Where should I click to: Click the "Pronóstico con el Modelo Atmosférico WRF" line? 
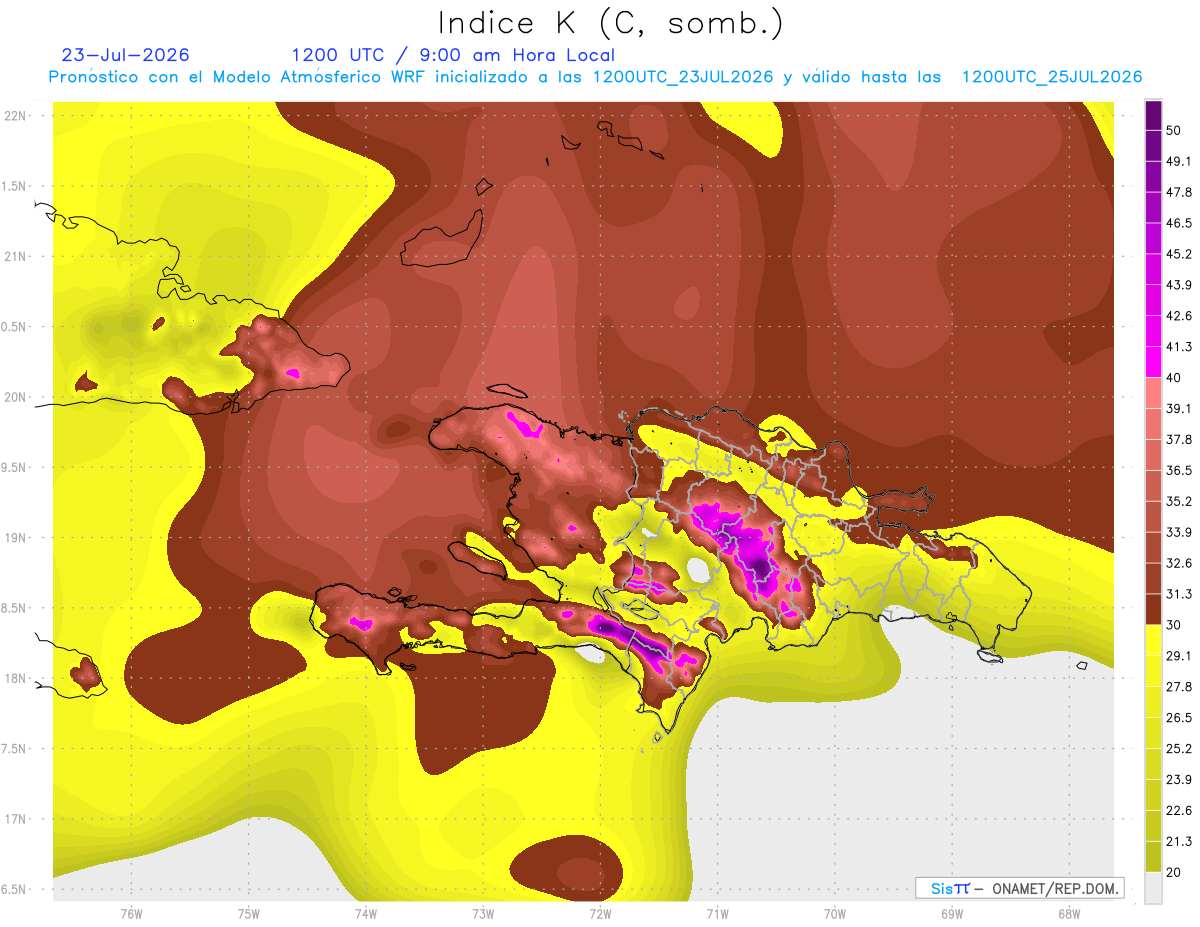click(595, 77)
